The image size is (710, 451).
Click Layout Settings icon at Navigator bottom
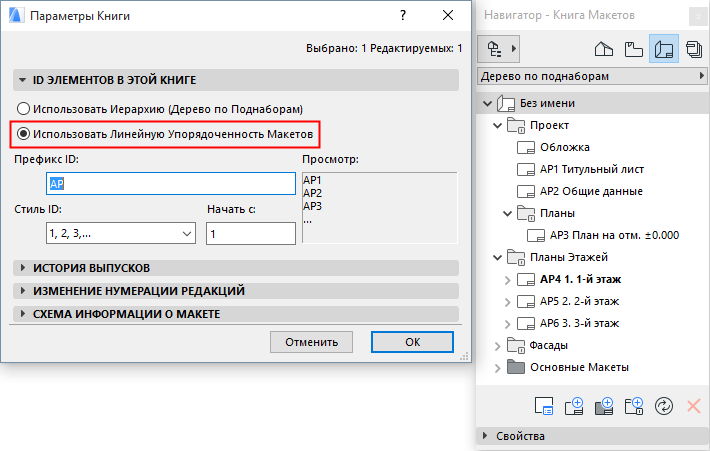[544, 406]
